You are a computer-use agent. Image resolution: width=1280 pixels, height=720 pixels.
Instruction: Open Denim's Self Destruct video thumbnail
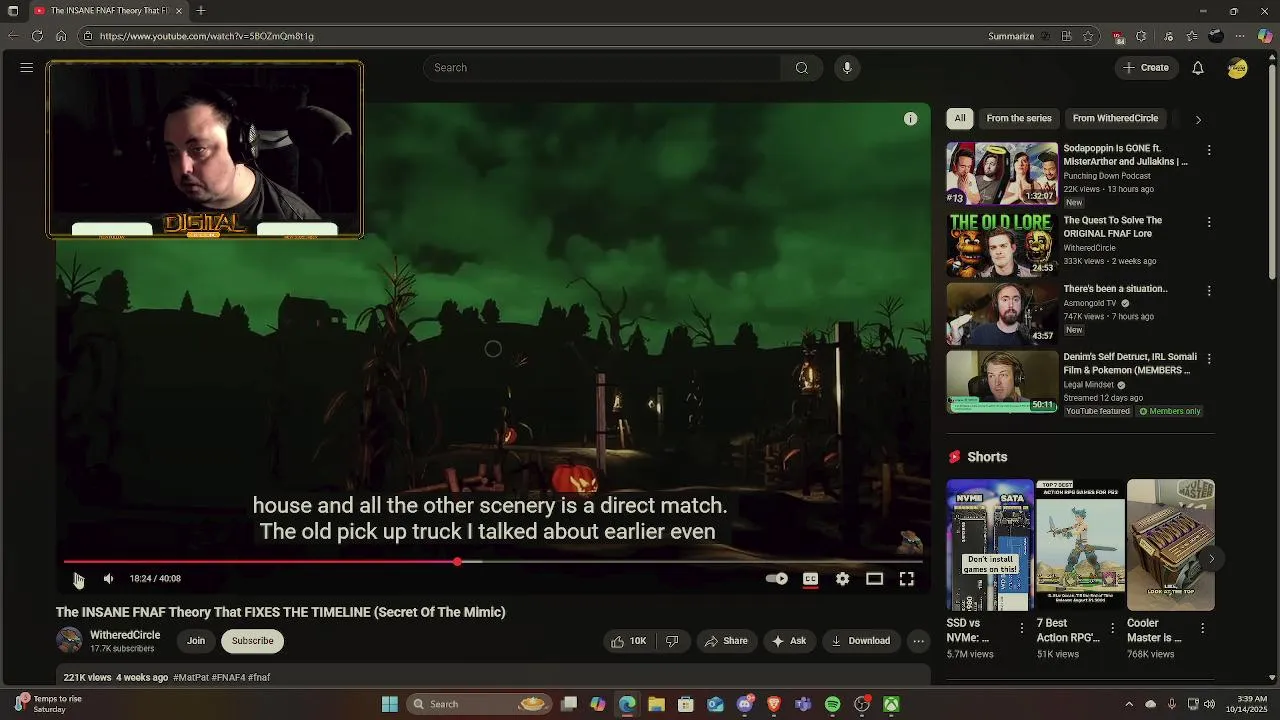[x=1002, y=381]
